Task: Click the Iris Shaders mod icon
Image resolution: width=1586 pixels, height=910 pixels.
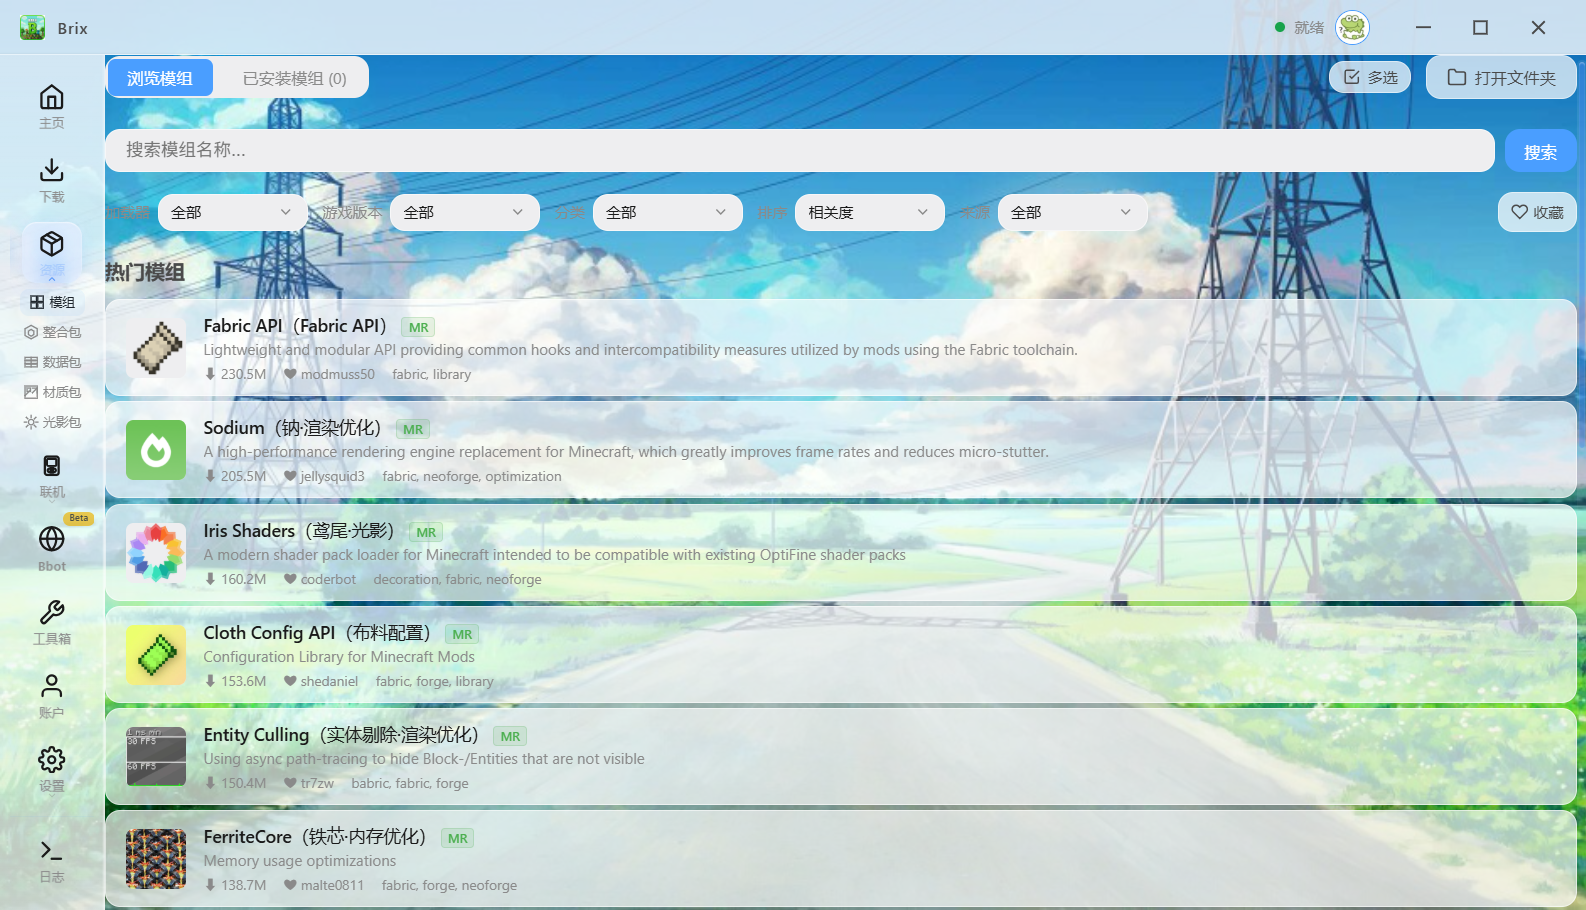Action: click(156, 553)
